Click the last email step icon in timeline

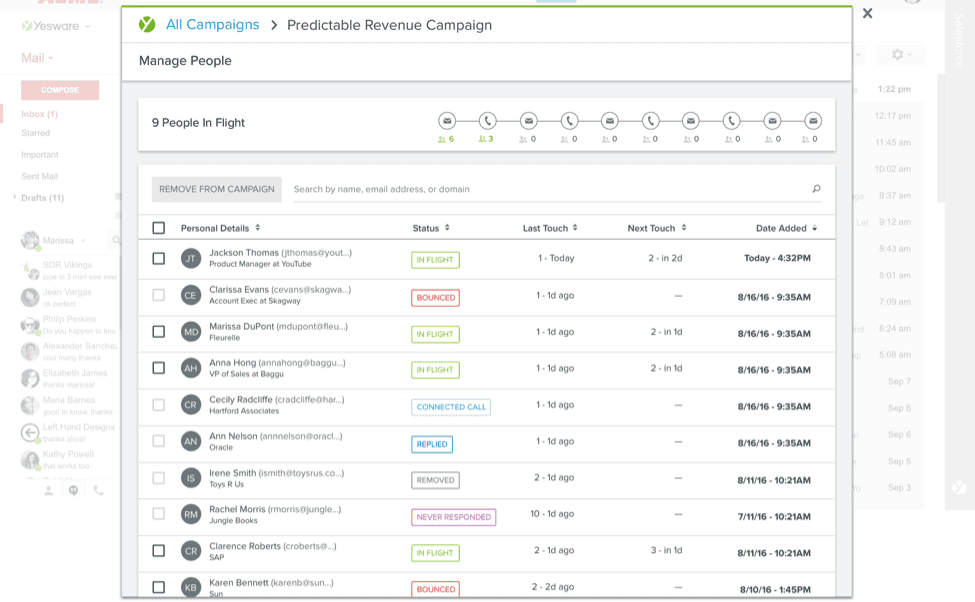tap(813, 121)
